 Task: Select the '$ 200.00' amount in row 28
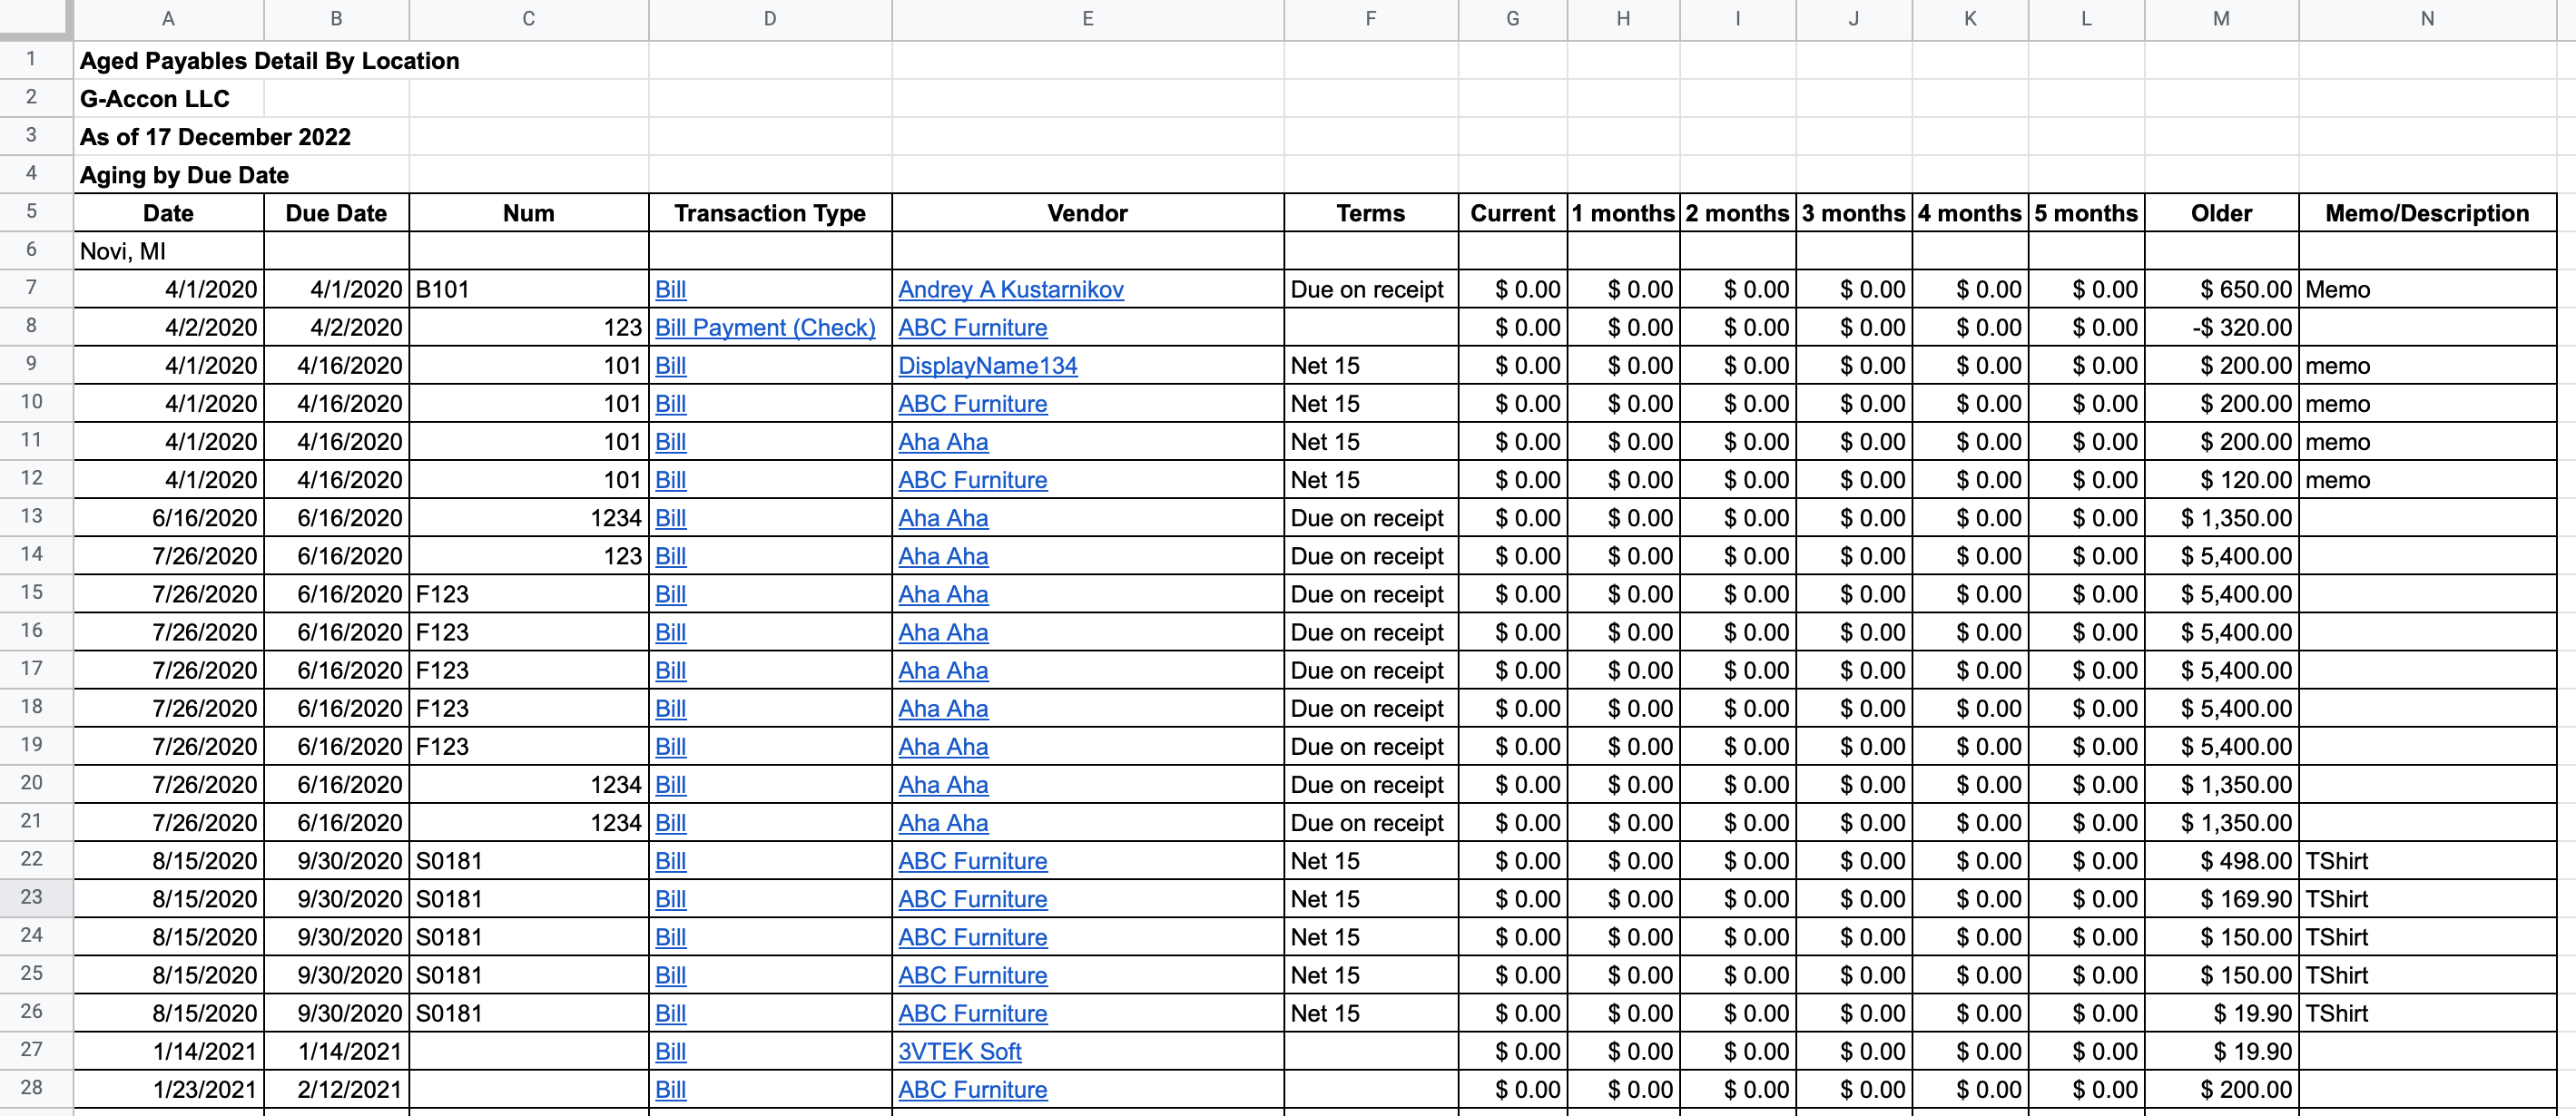(x=2221, y=1089)
